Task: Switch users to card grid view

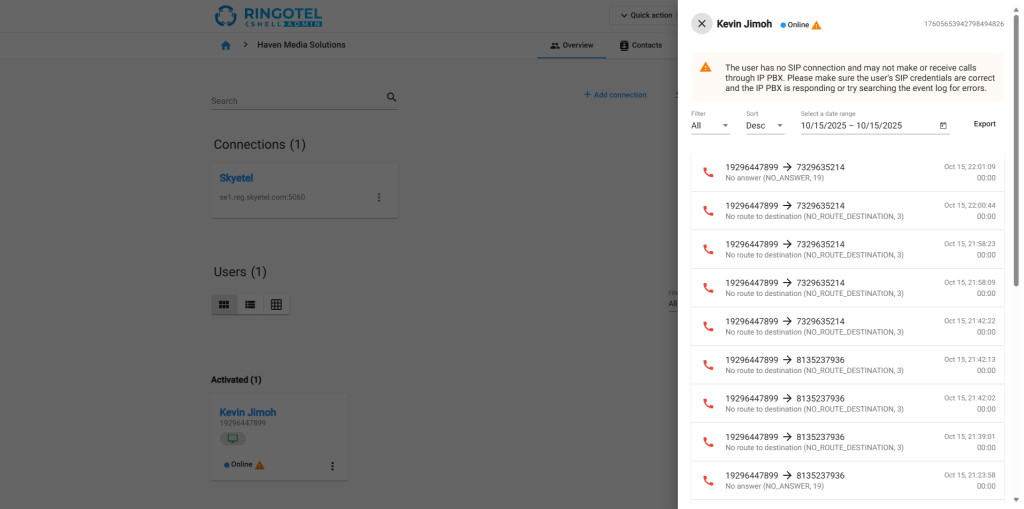Action: pyautogui.click(x=224, y=304)
